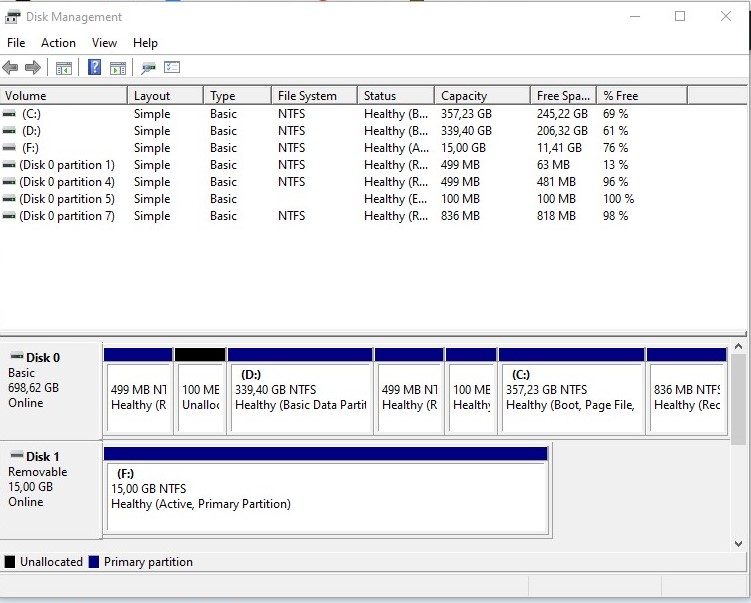
Task: Click the '818 MB' free space cell
Action: click(556, 216)
